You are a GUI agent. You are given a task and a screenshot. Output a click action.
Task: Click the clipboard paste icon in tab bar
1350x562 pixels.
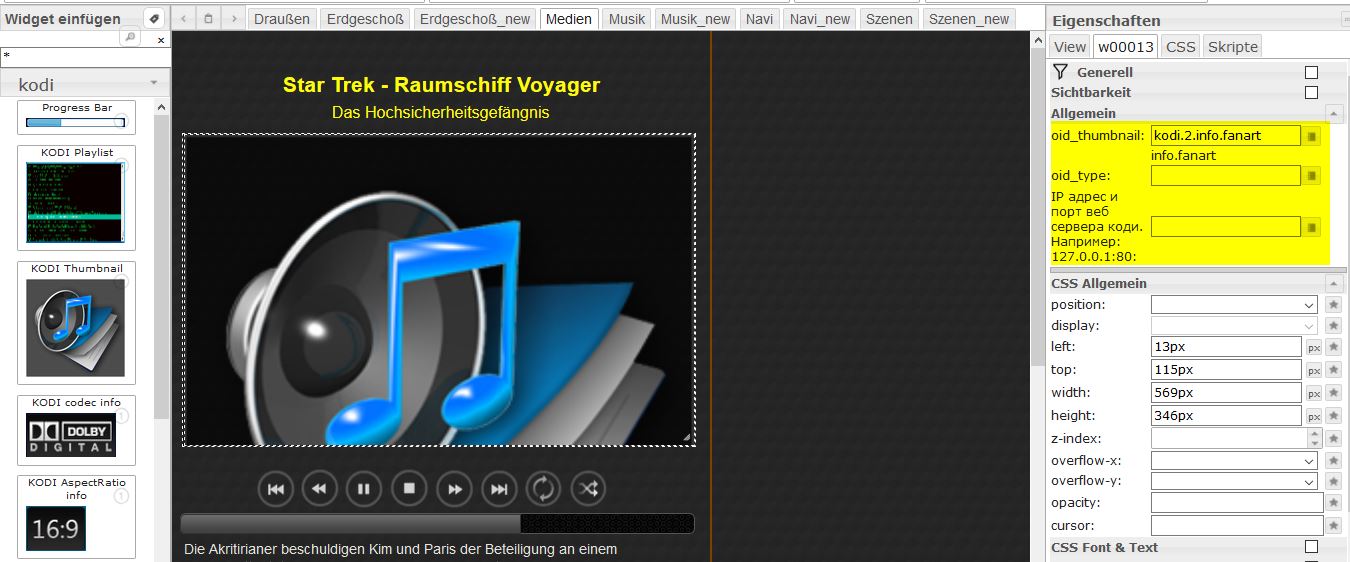point(208,18)
